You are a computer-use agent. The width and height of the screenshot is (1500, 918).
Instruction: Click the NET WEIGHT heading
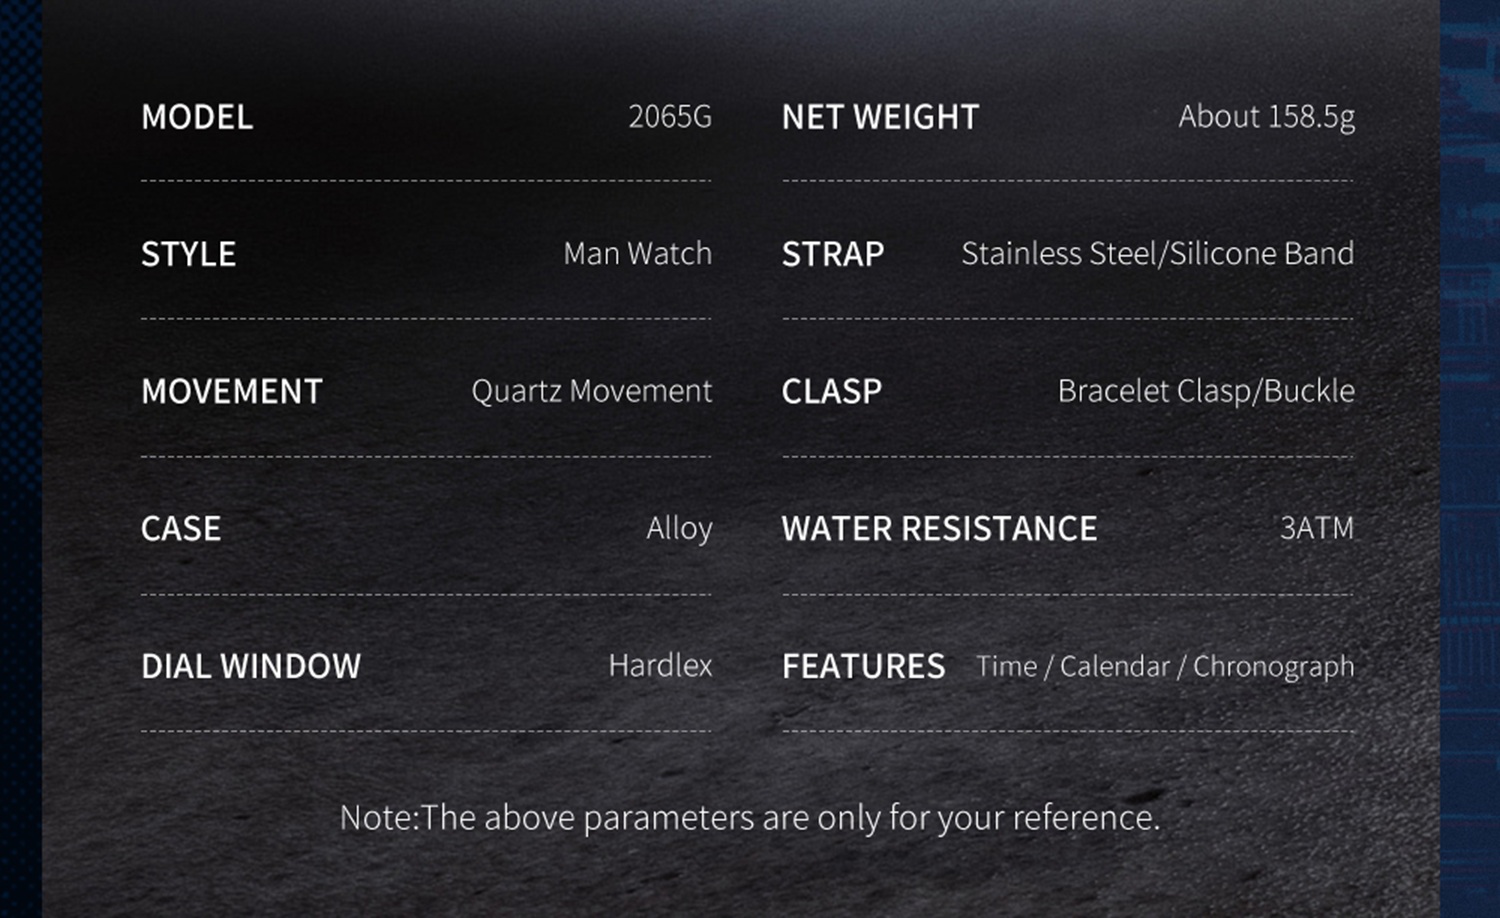coord(880,117)
